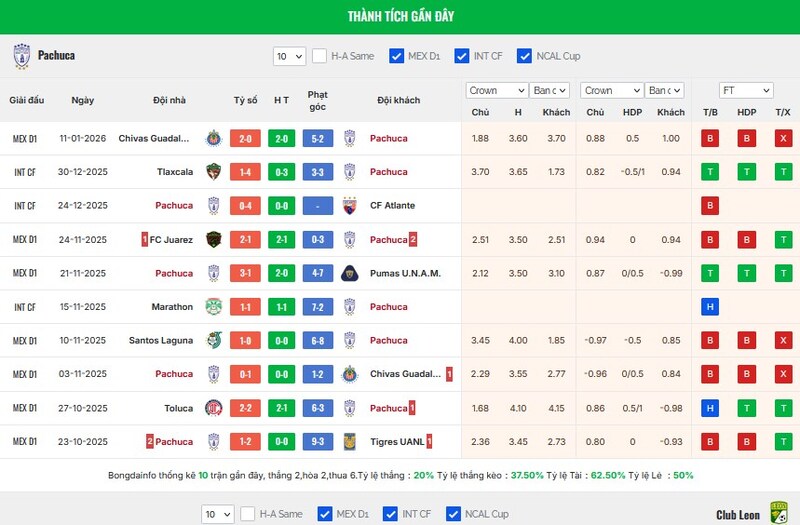
Task: Open the FT period dropdown
Action: click(x=746, y=90)
